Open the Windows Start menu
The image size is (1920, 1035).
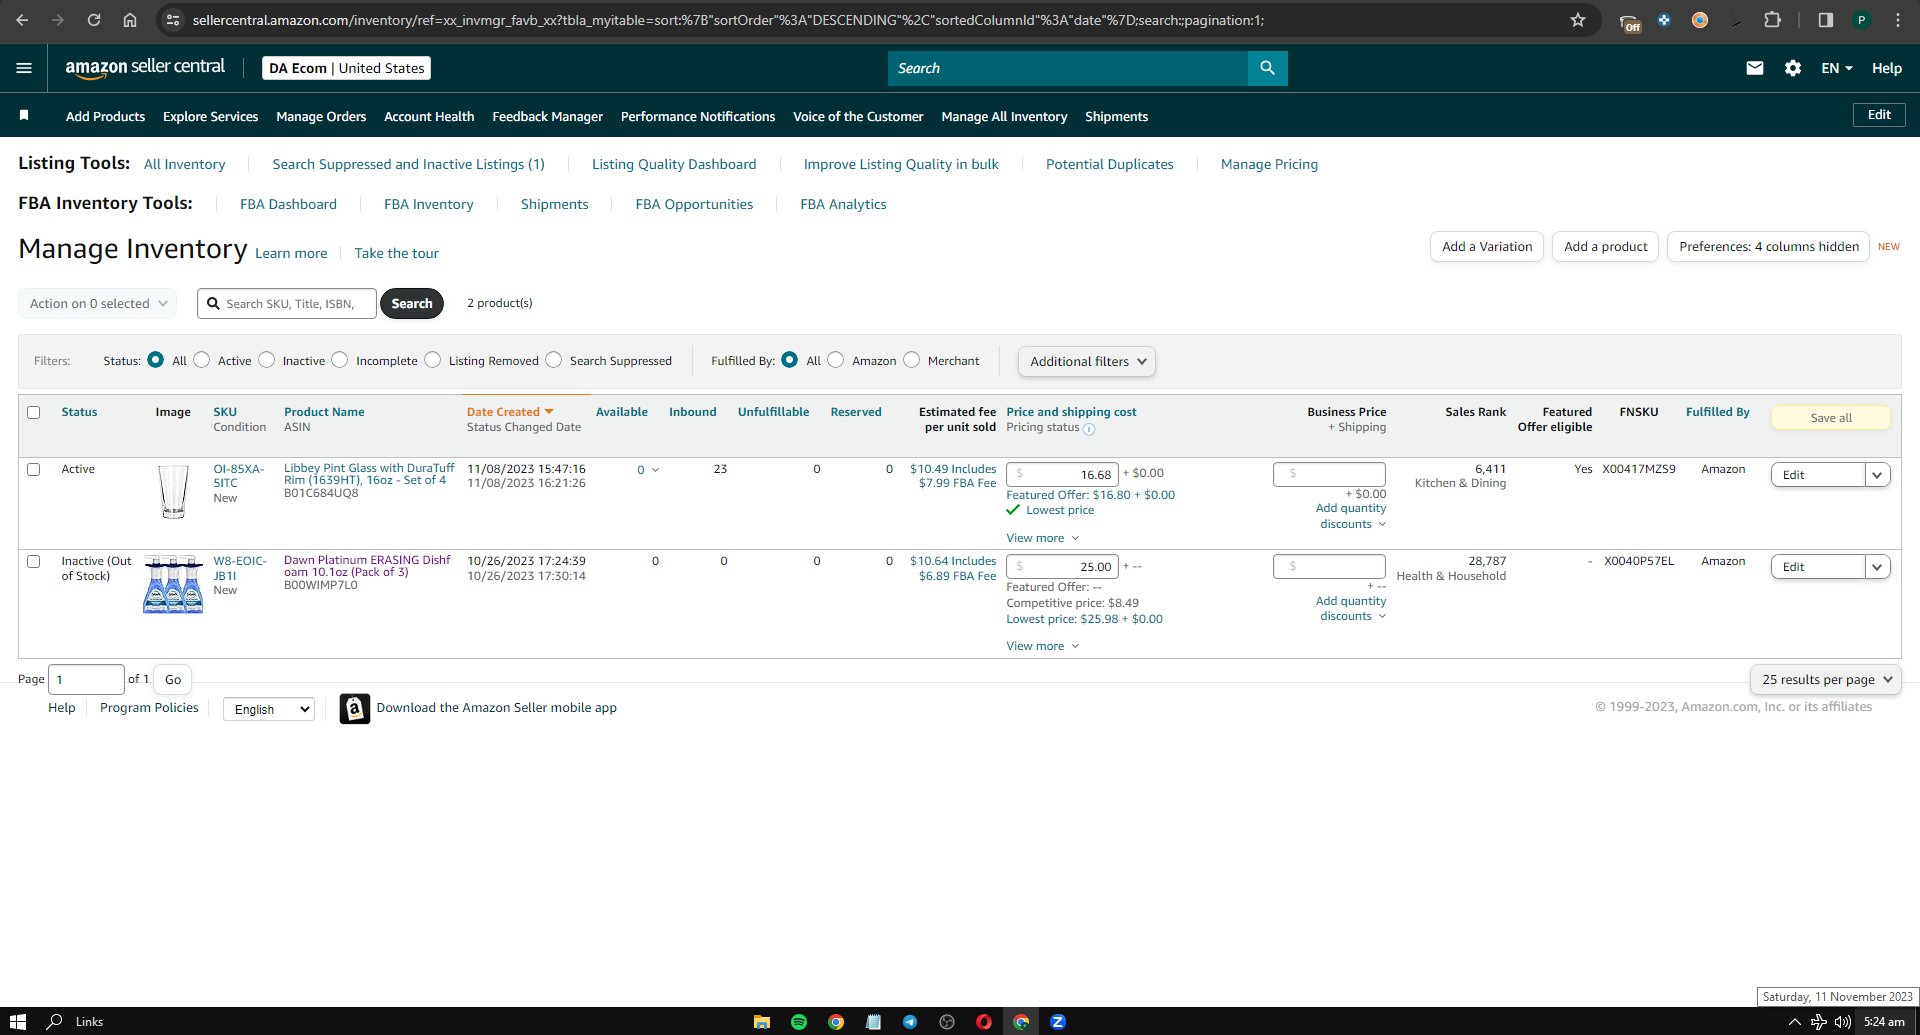click(x=17, y=1021)
